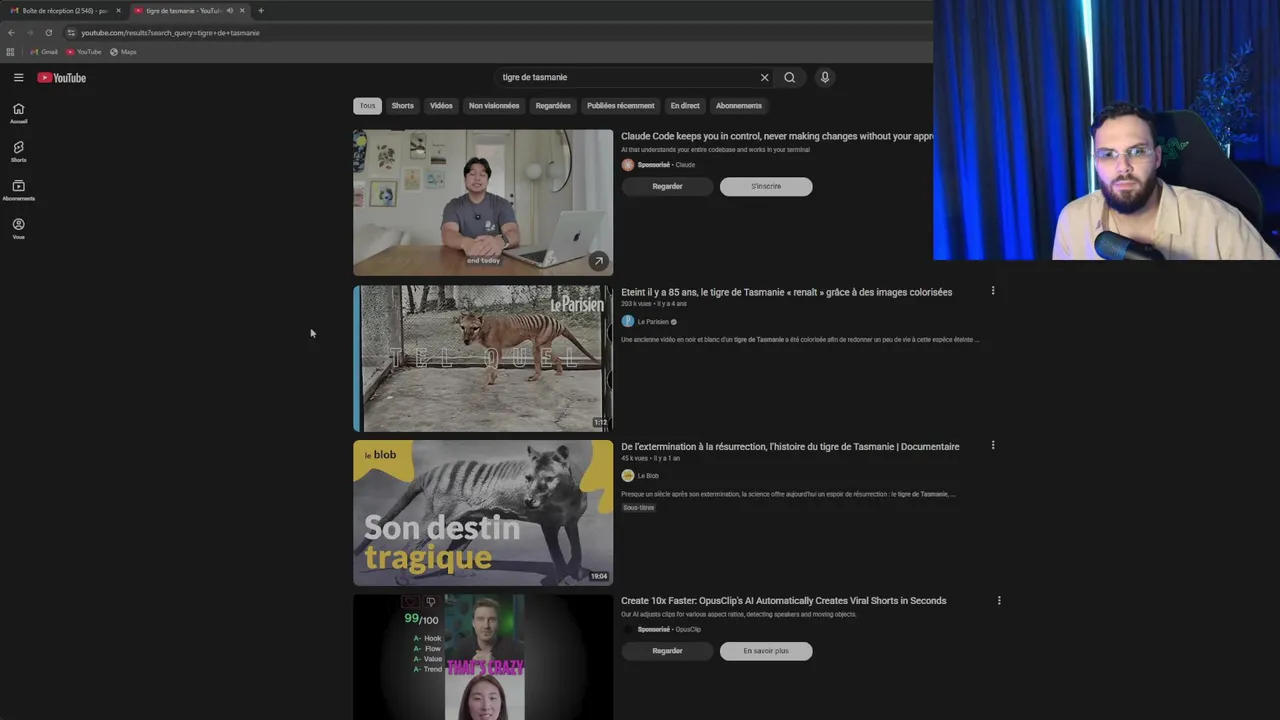Open the 'Eteint il y a 85 ans' title
1280x720 pixels.
(x=786, y=292)
